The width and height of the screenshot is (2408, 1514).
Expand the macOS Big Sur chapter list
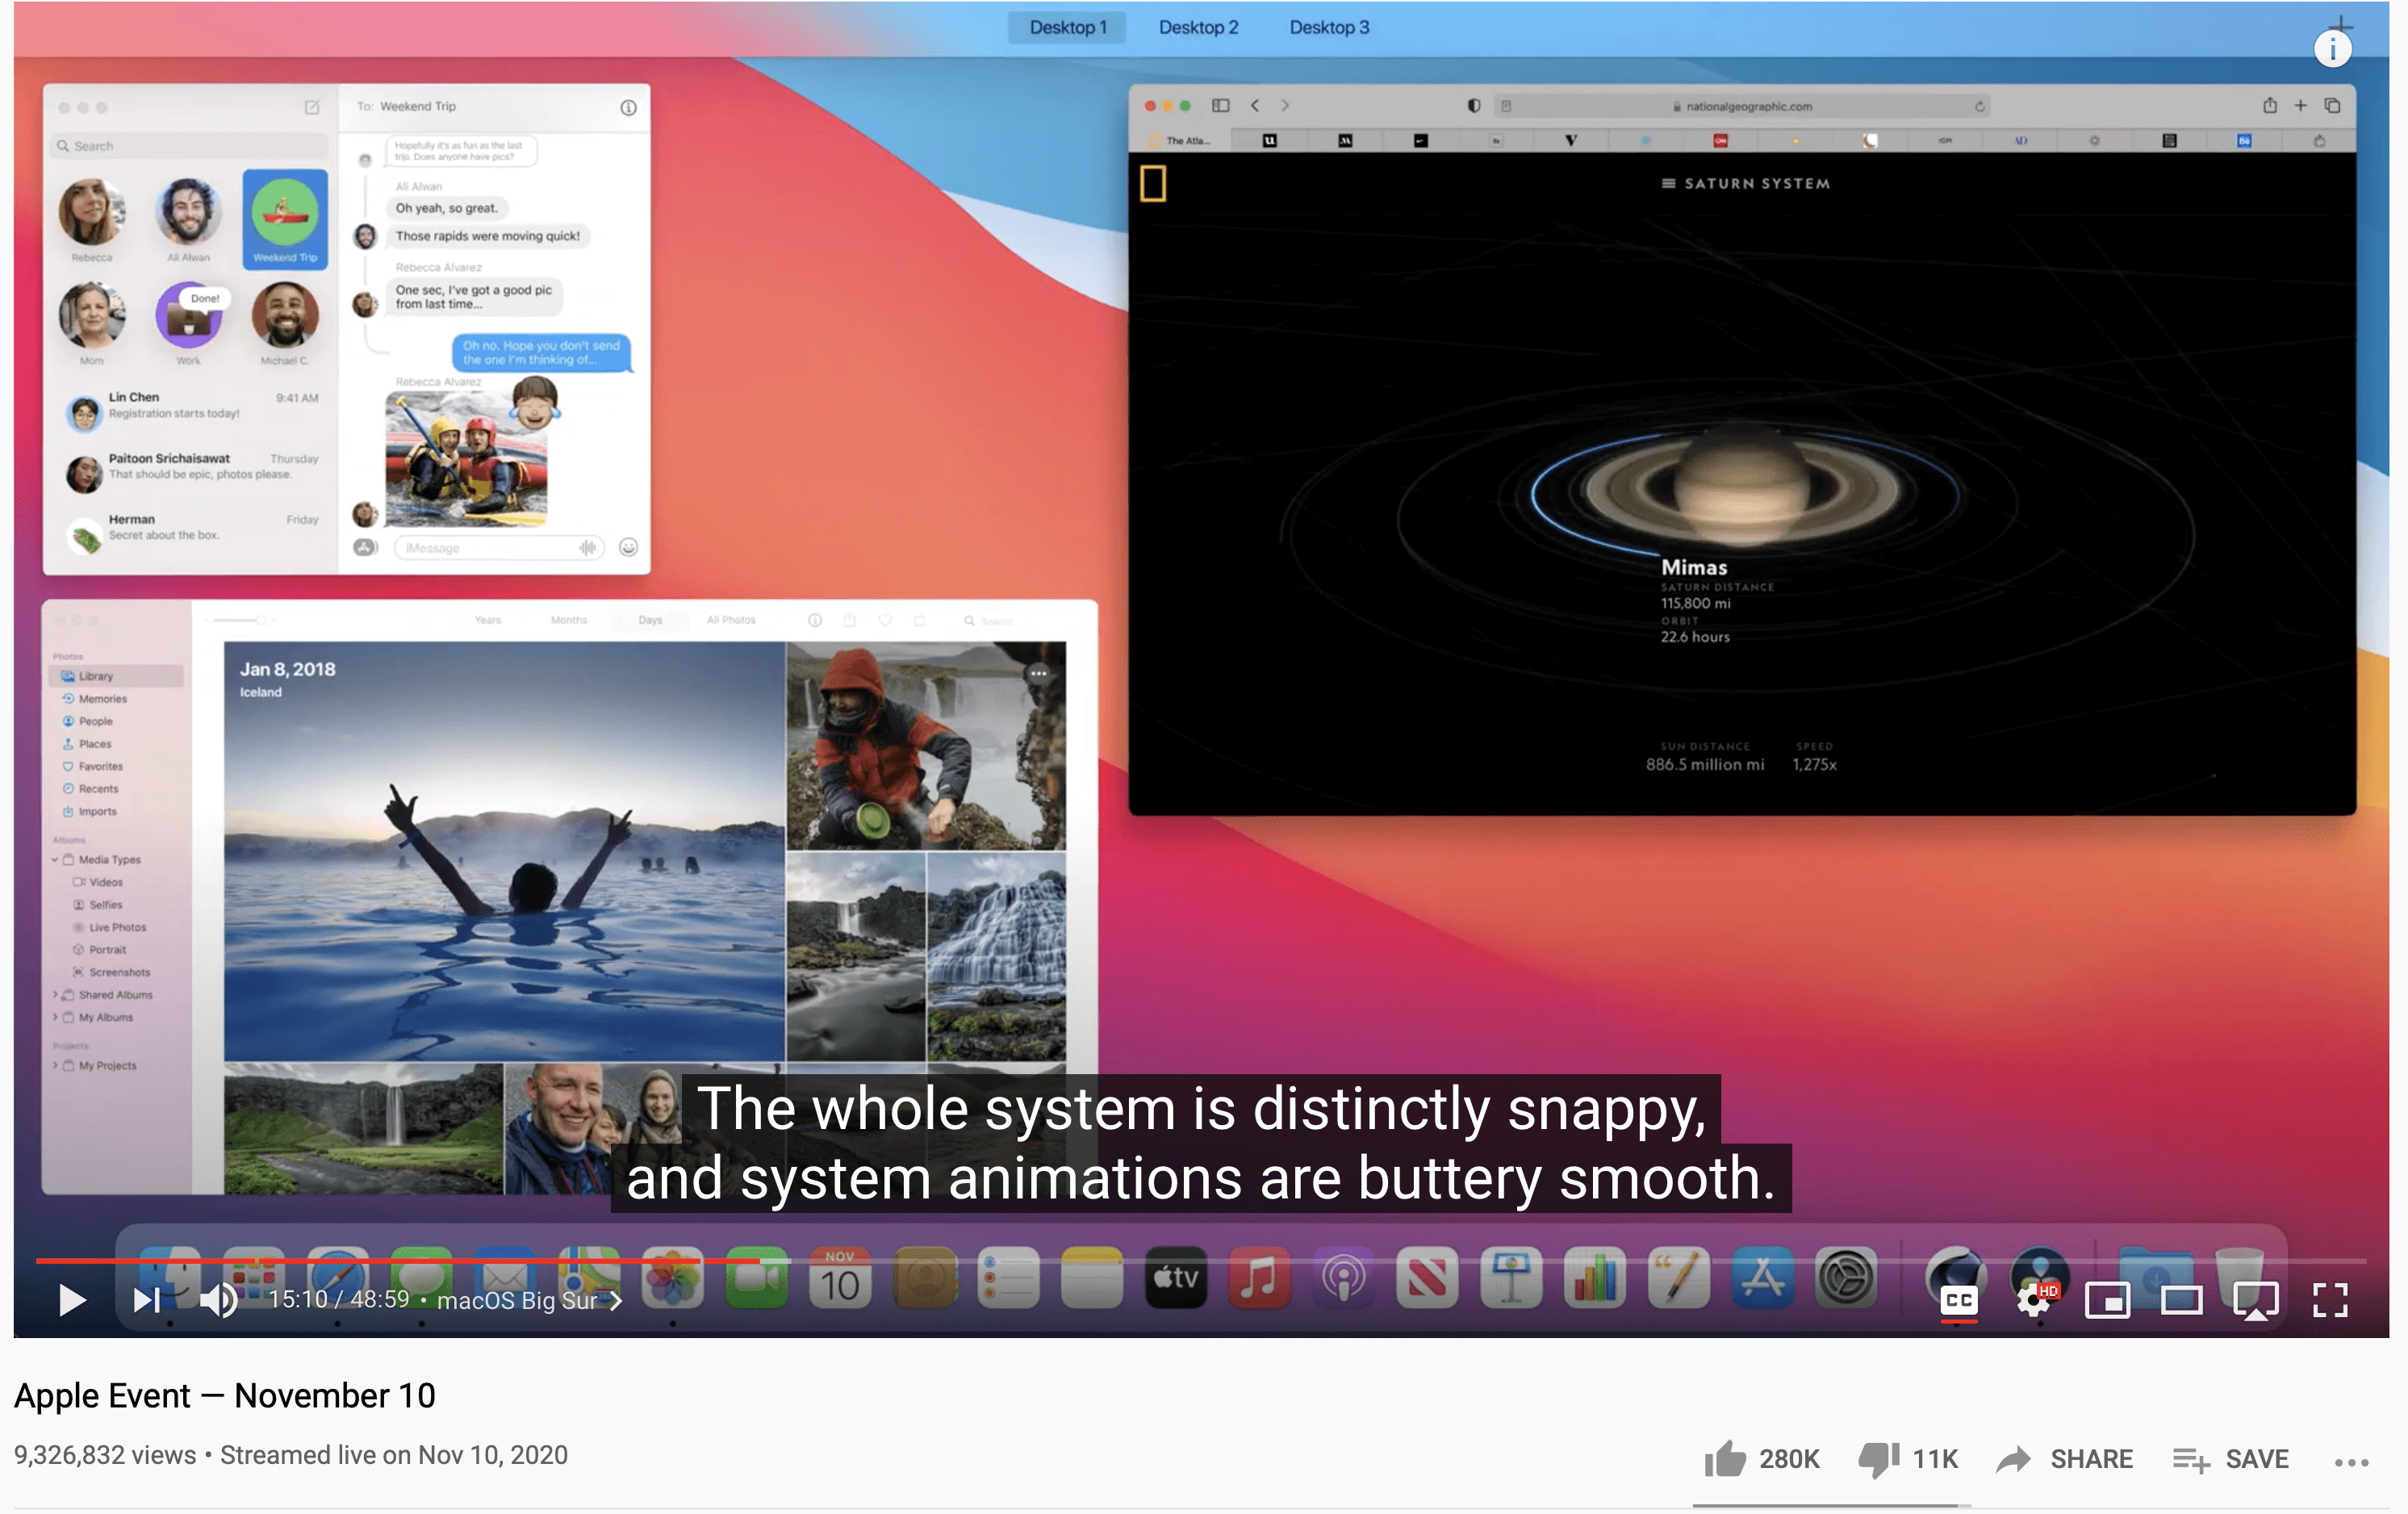click(529, 1300)
